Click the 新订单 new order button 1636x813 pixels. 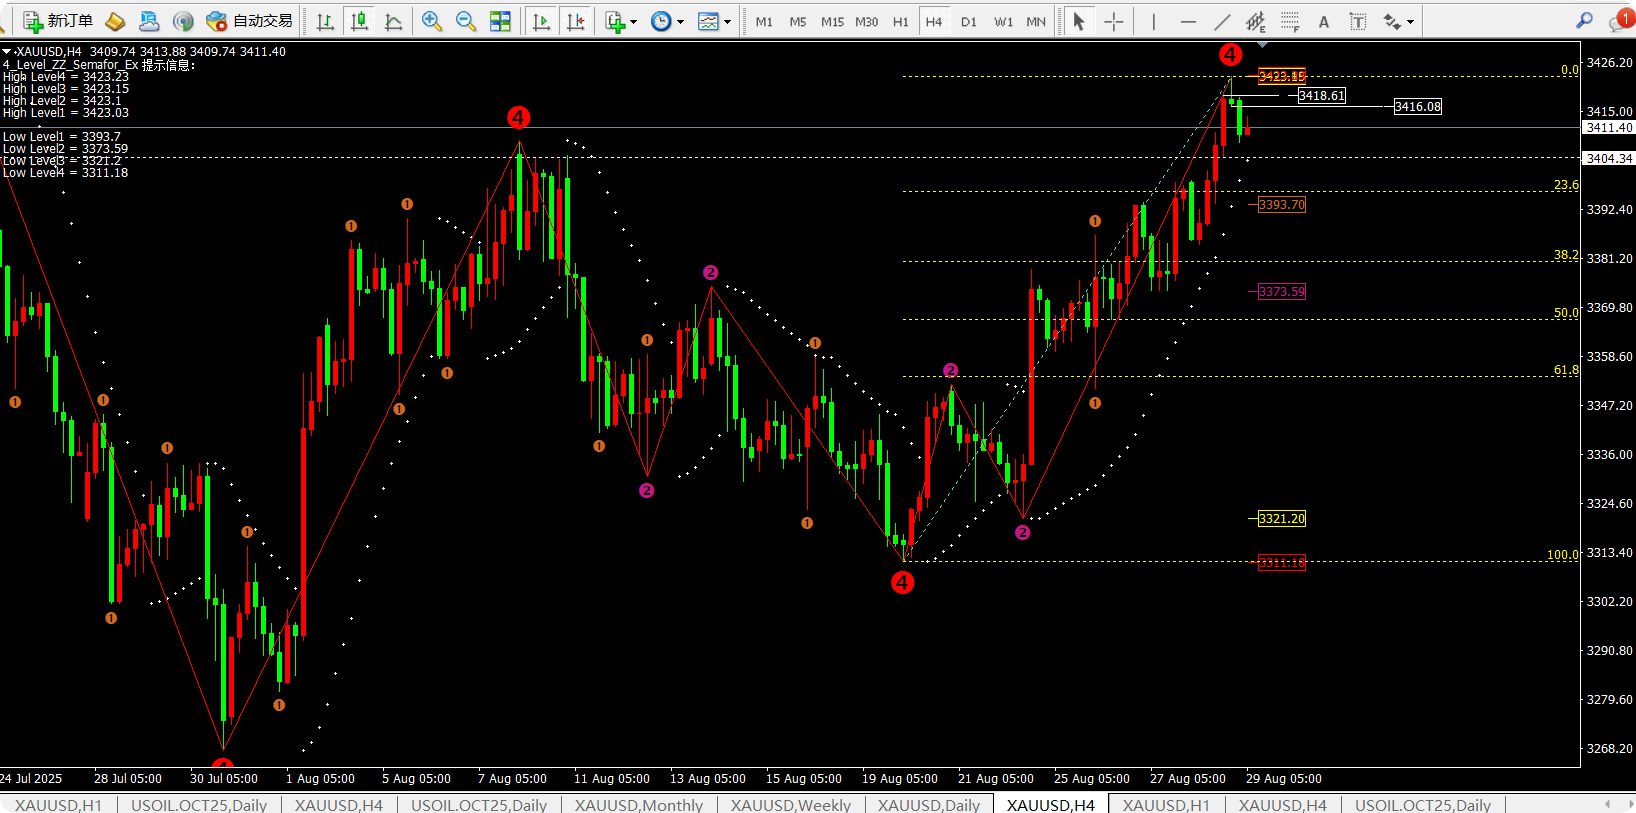(x=58, y=21)
